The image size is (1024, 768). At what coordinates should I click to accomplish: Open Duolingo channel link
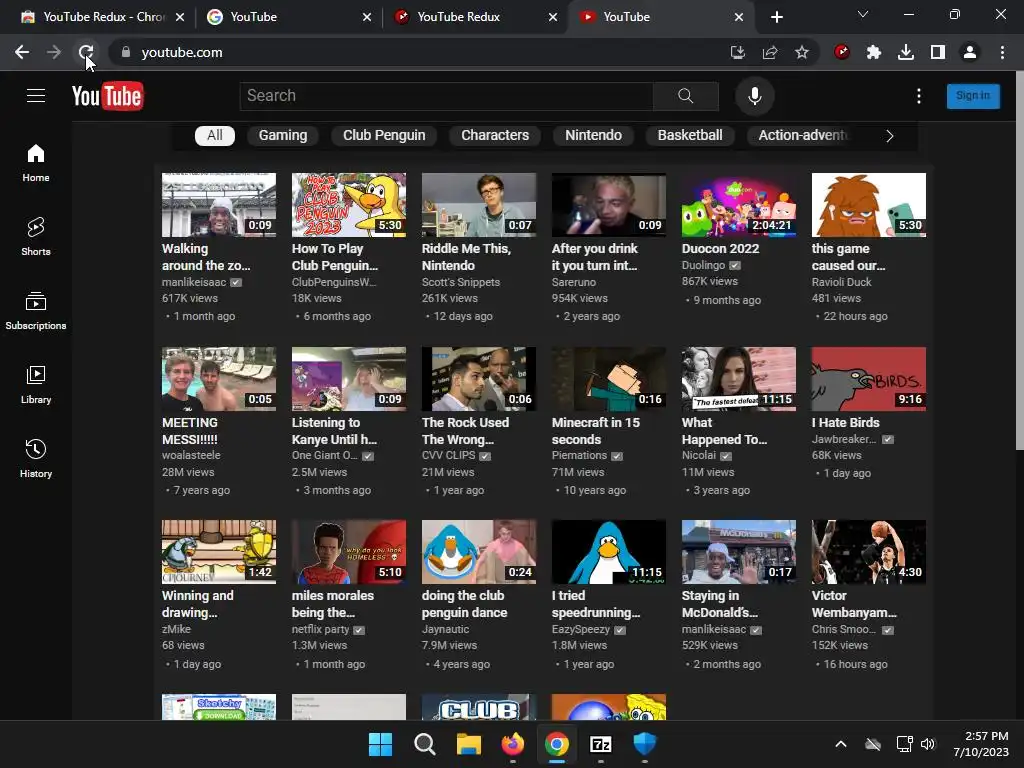point(703,265)
